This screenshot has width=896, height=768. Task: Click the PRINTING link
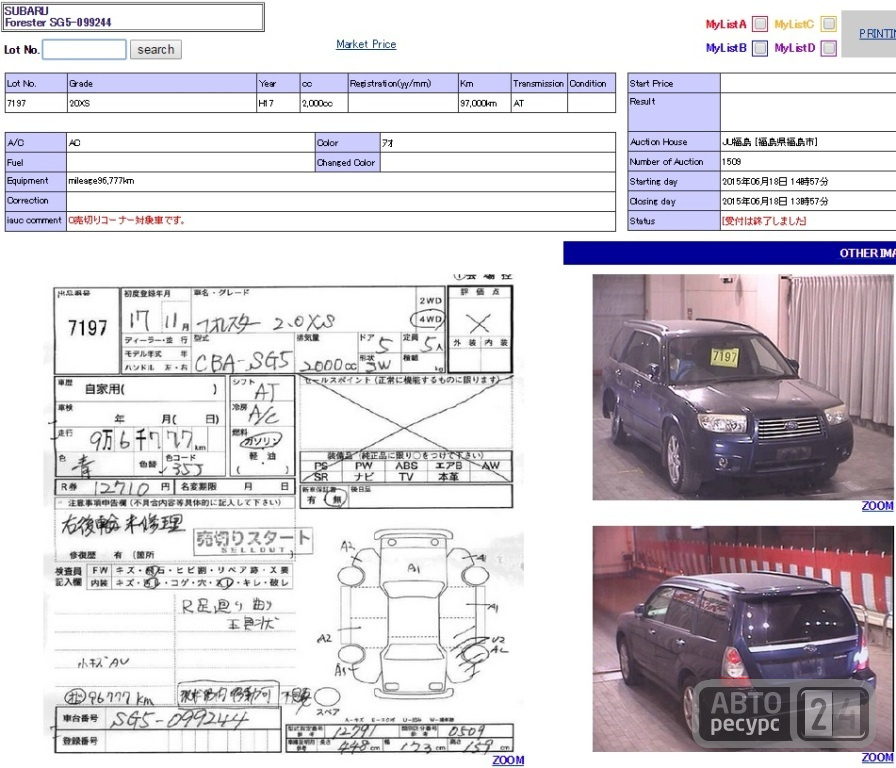coord(877,34)
